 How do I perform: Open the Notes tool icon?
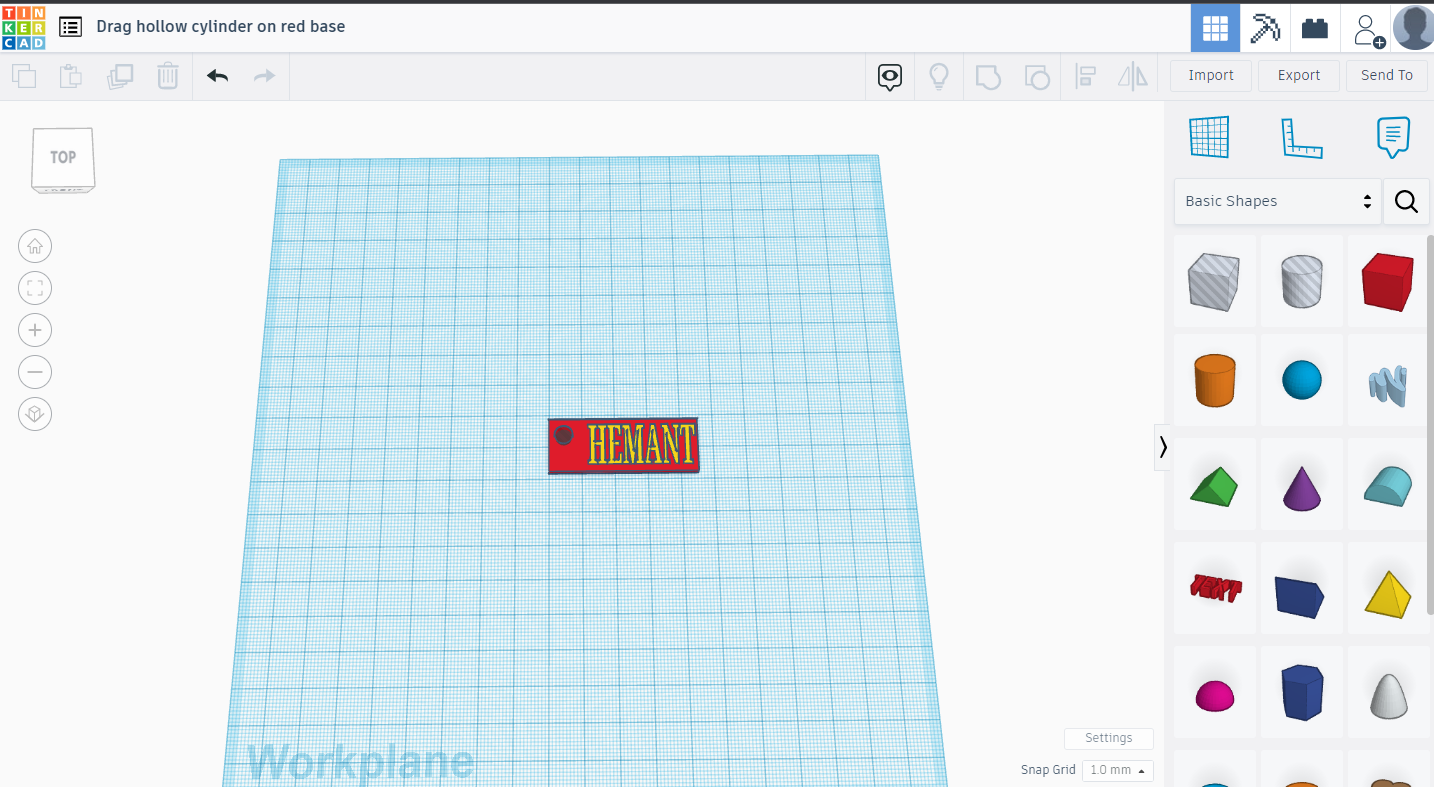click(890, 77)
